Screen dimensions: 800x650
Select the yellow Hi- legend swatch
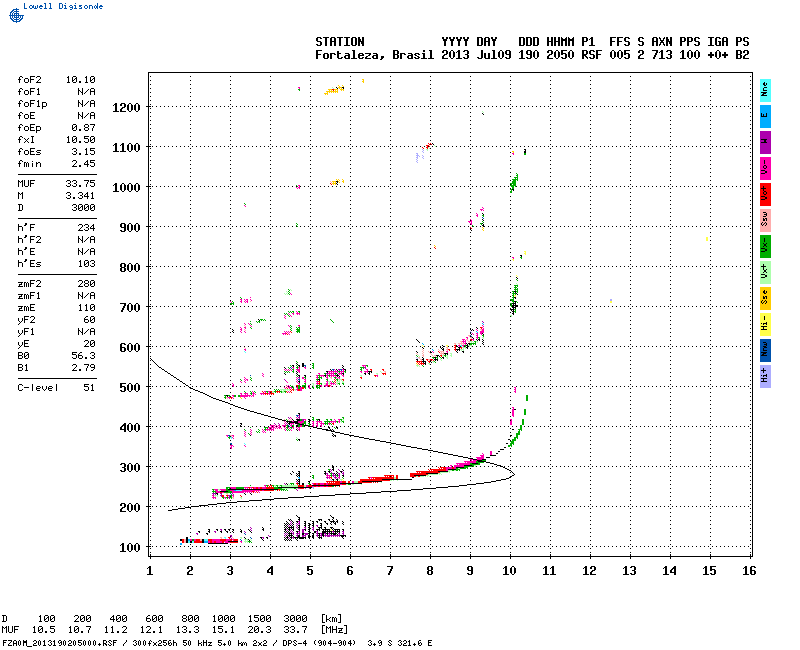pos(765,324)
